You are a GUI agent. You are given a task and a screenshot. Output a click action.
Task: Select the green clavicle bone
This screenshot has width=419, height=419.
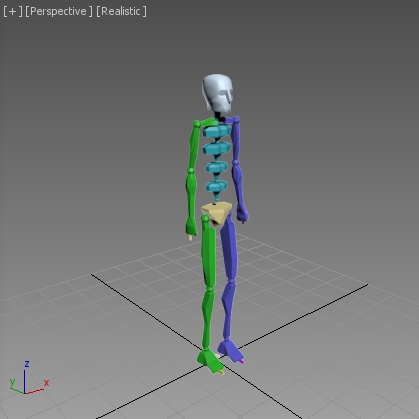[x=208, y=122]
